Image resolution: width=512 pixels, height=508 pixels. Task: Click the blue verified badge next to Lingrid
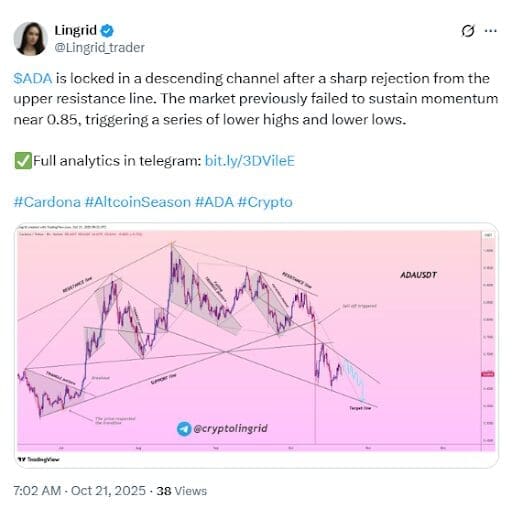click(107, 31)
